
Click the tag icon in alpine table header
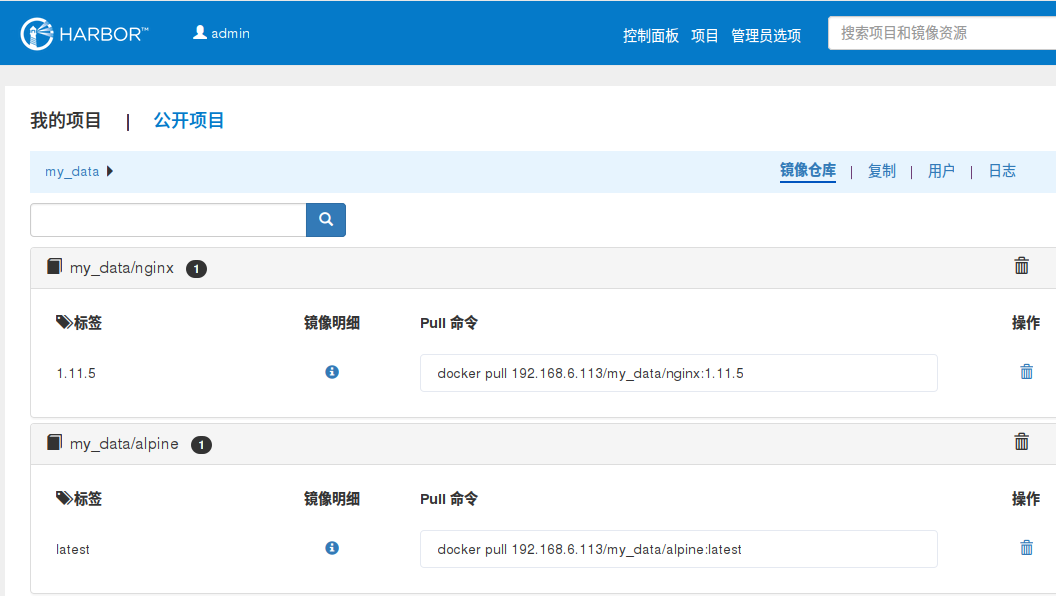64,498
